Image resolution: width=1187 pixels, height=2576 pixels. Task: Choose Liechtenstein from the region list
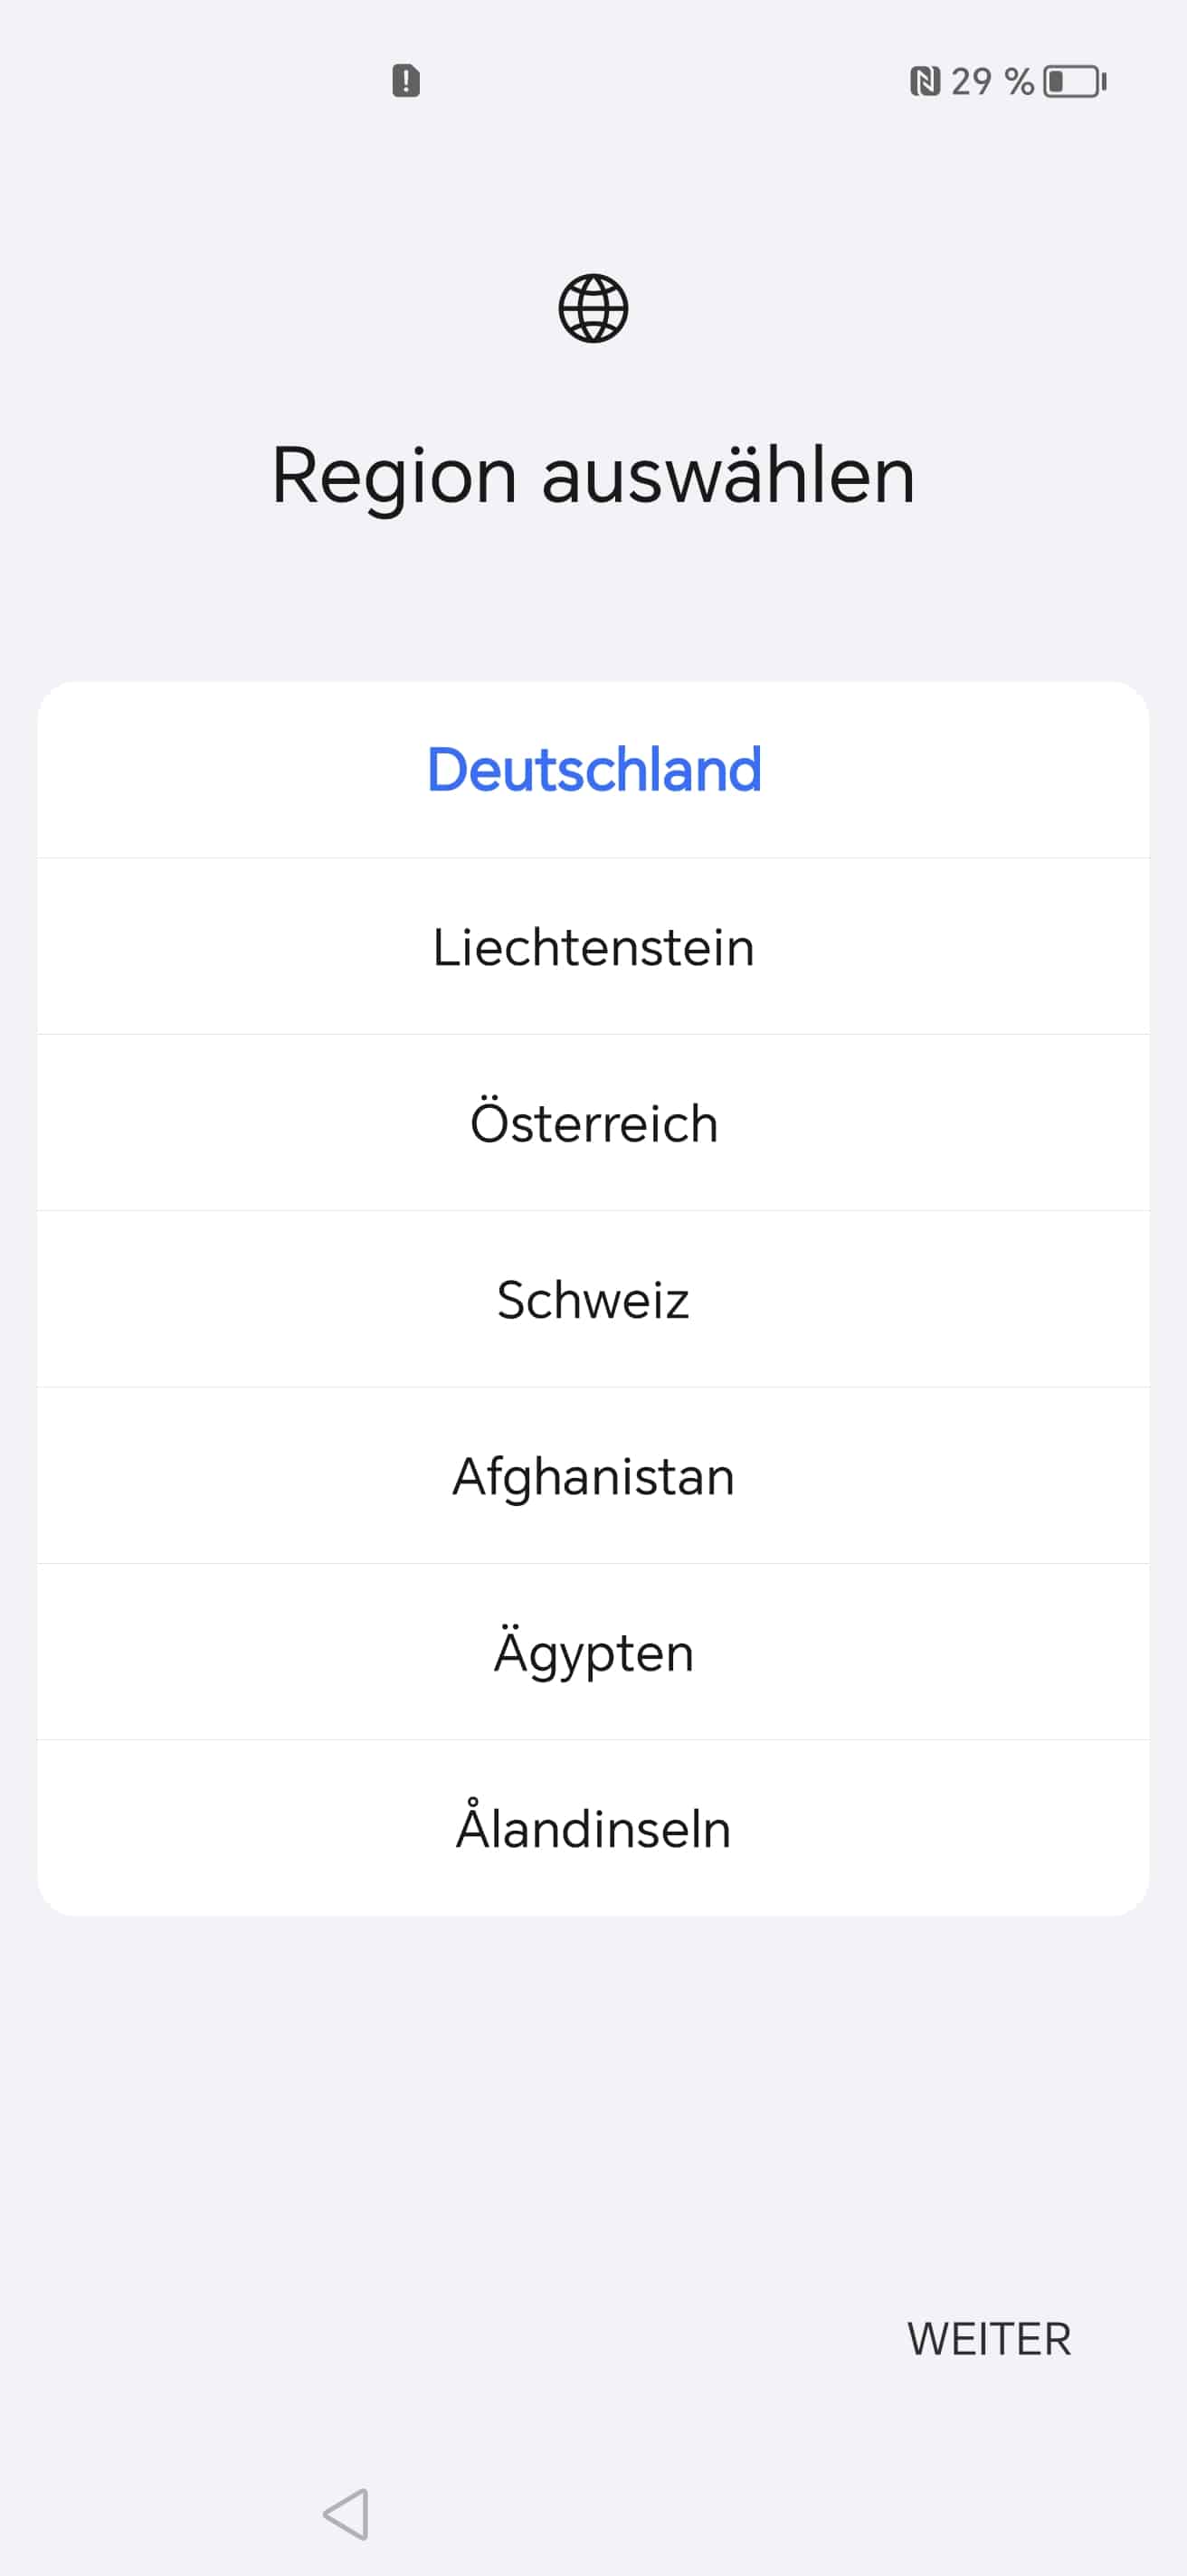[593, 947]
